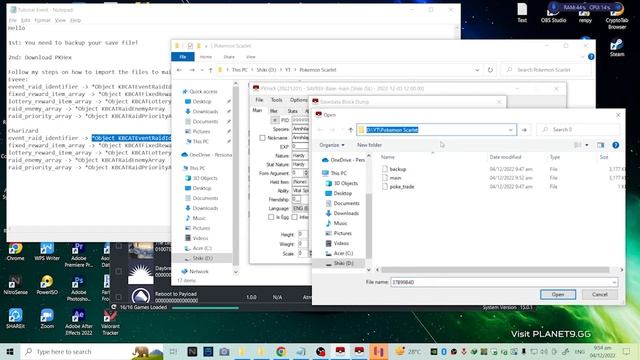640x360 pixels.
Task: Click the Cancel button in dialog
Action: pyautogui.click(x=600, y=294)
